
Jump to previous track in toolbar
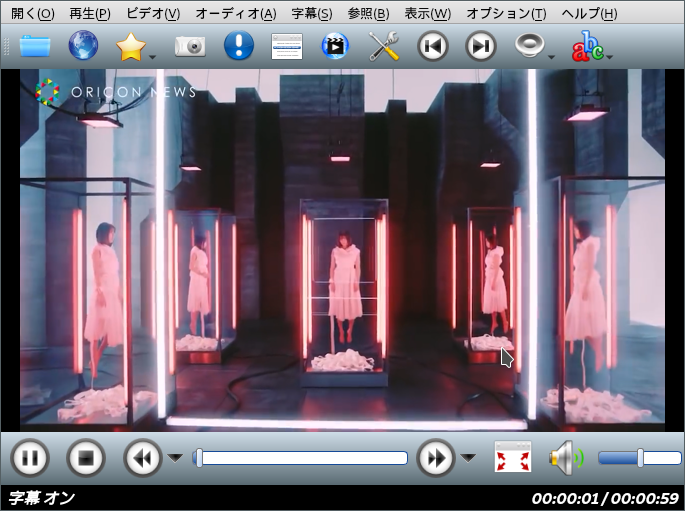click(433, 46)
